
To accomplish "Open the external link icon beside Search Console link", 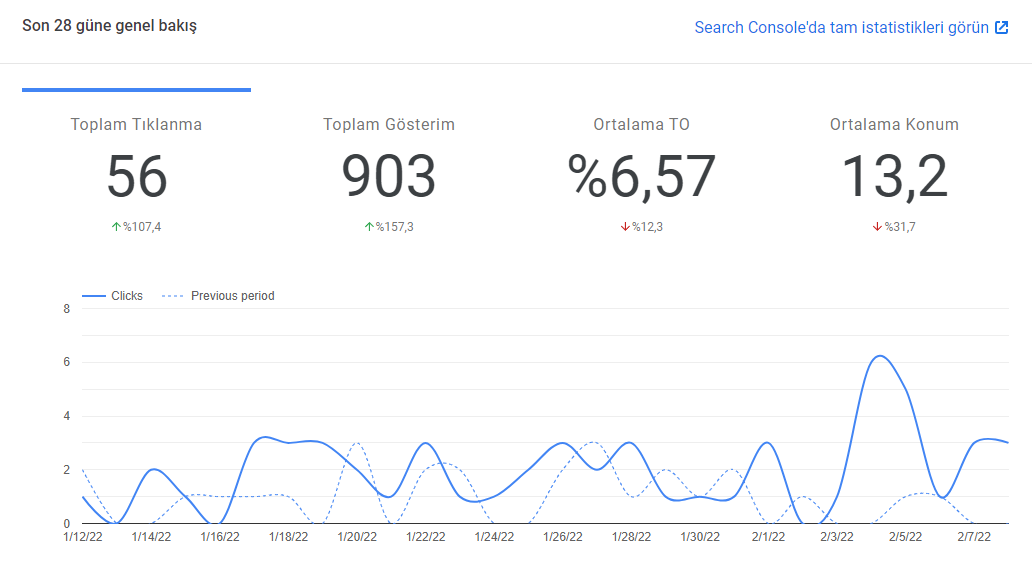I will (1001, 28).
